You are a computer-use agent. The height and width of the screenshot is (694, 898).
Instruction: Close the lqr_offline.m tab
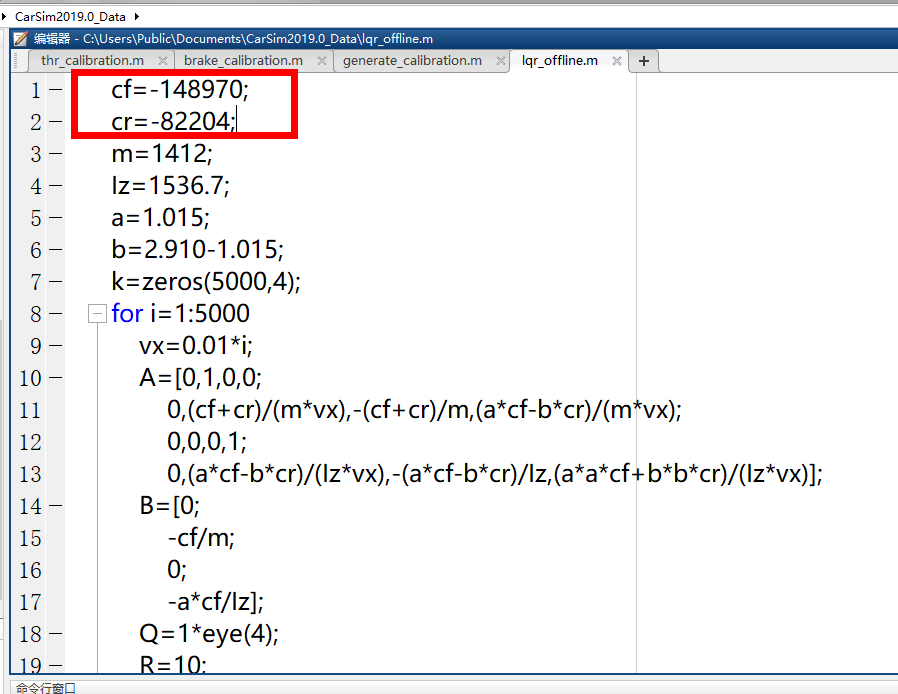pyautogui.click(x=617, y=61)
